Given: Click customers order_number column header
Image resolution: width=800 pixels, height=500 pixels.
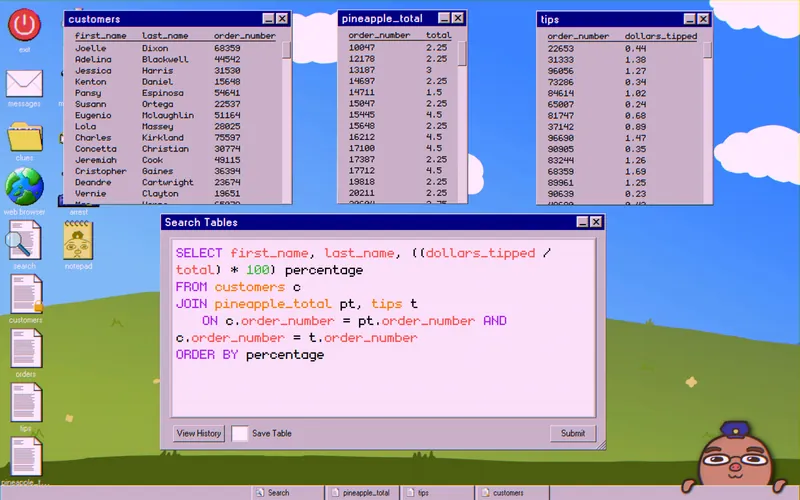Looking at the screenshot, I should click(x=244, y=36).
